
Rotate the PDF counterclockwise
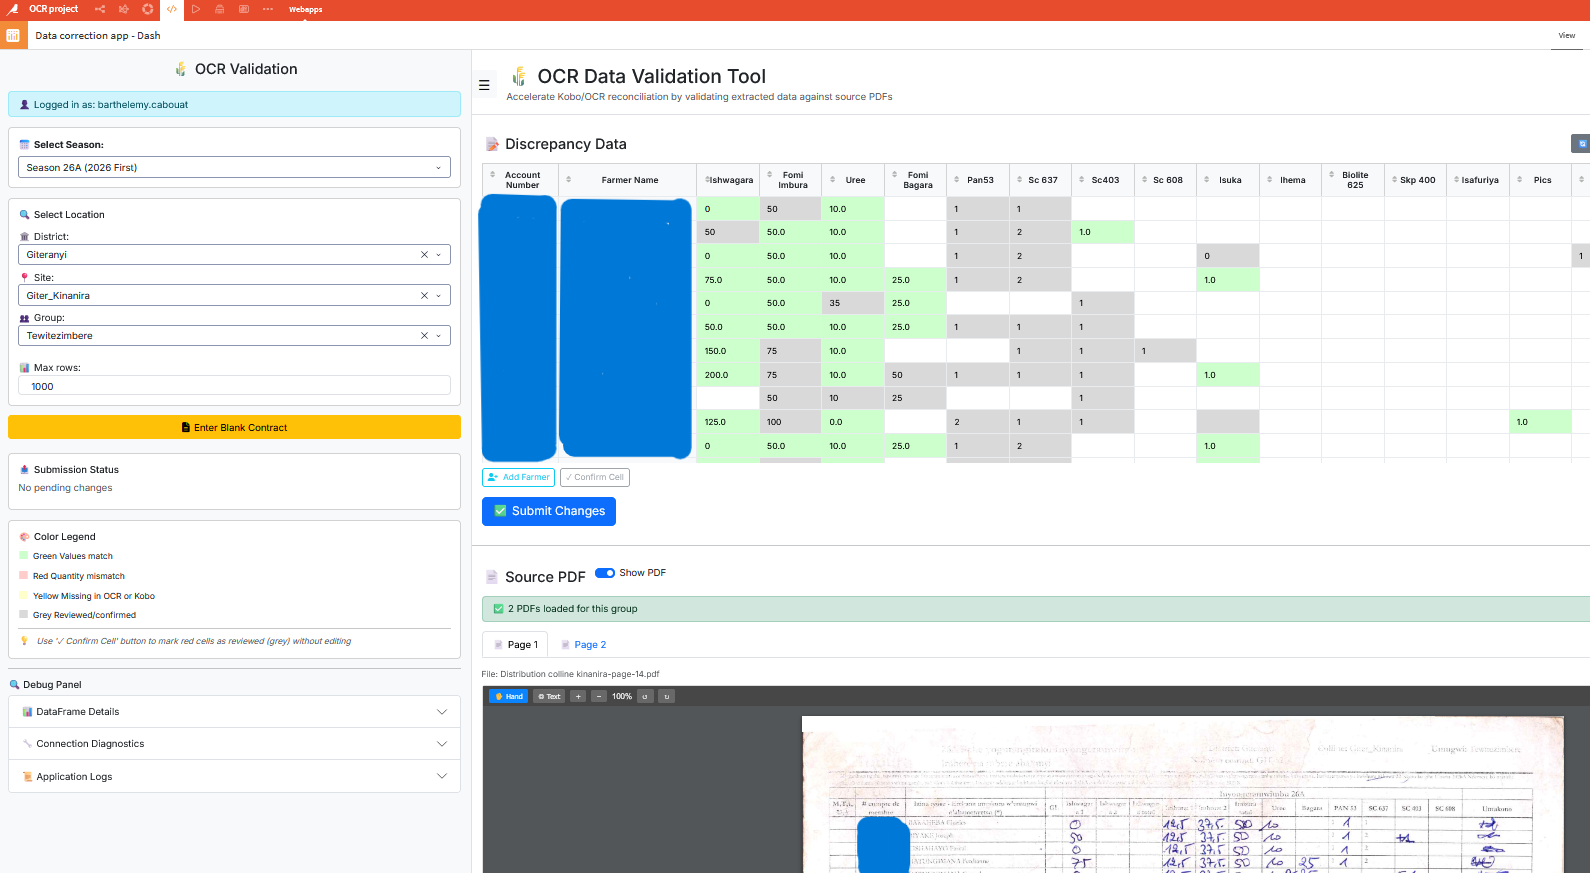645,696
